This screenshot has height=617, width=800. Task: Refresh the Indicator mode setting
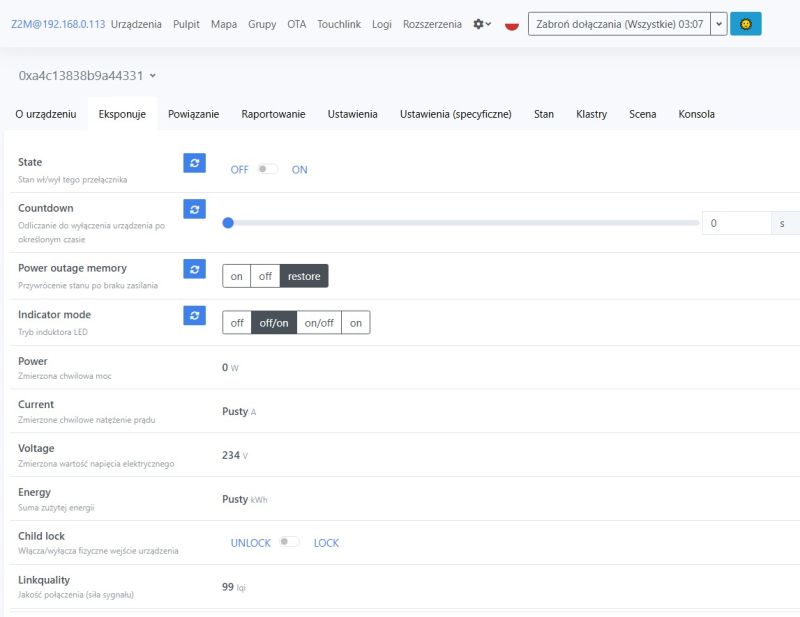(194, 316)
